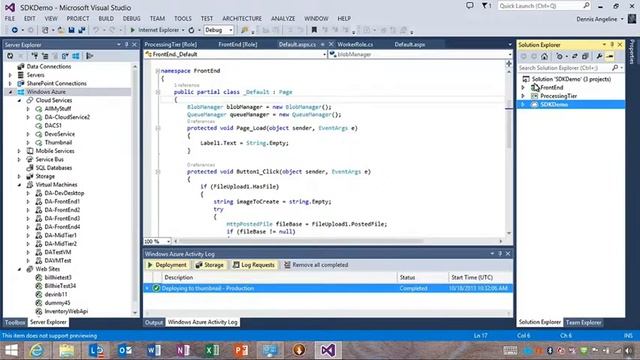Open the DEBUG menu

coord(131,18)
